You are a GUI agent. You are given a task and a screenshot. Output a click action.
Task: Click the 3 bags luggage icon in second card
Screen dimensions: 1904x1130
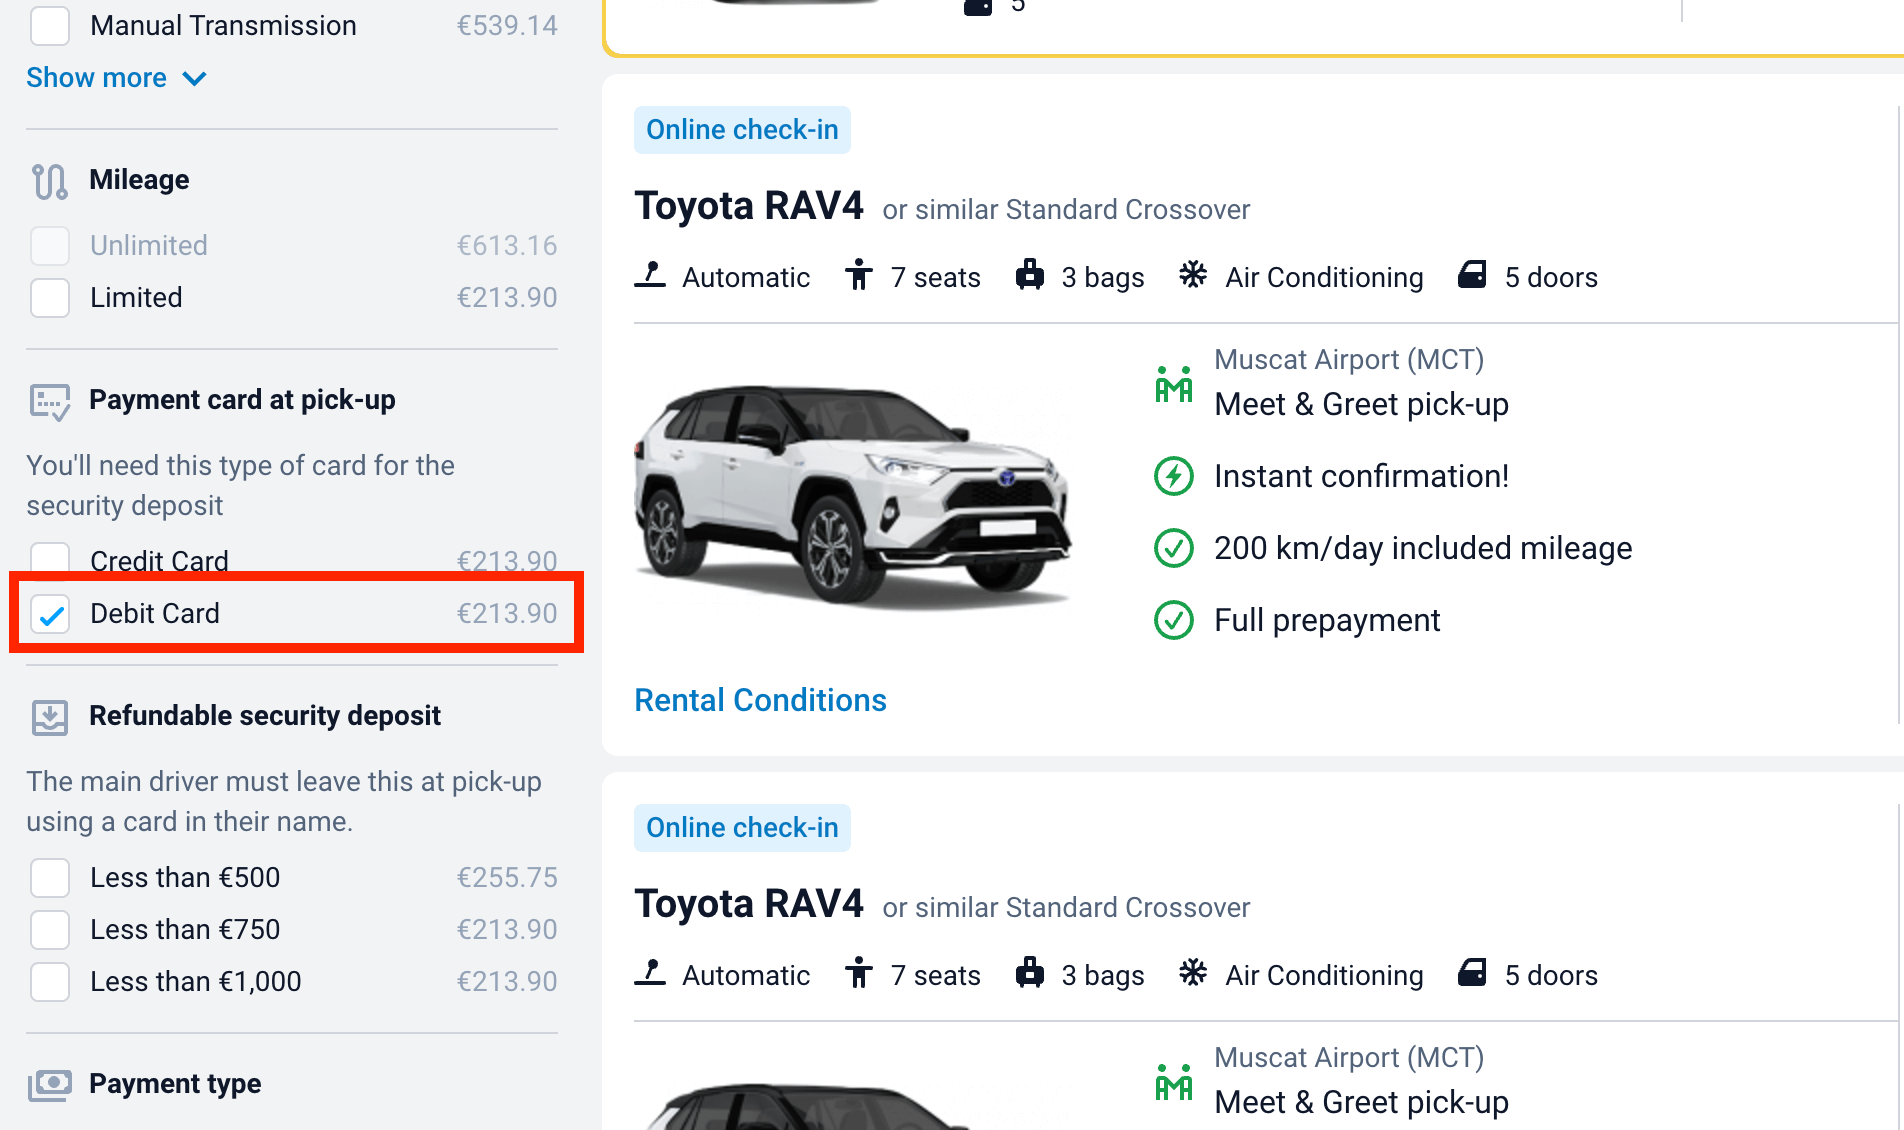(x=1030, y=972)
